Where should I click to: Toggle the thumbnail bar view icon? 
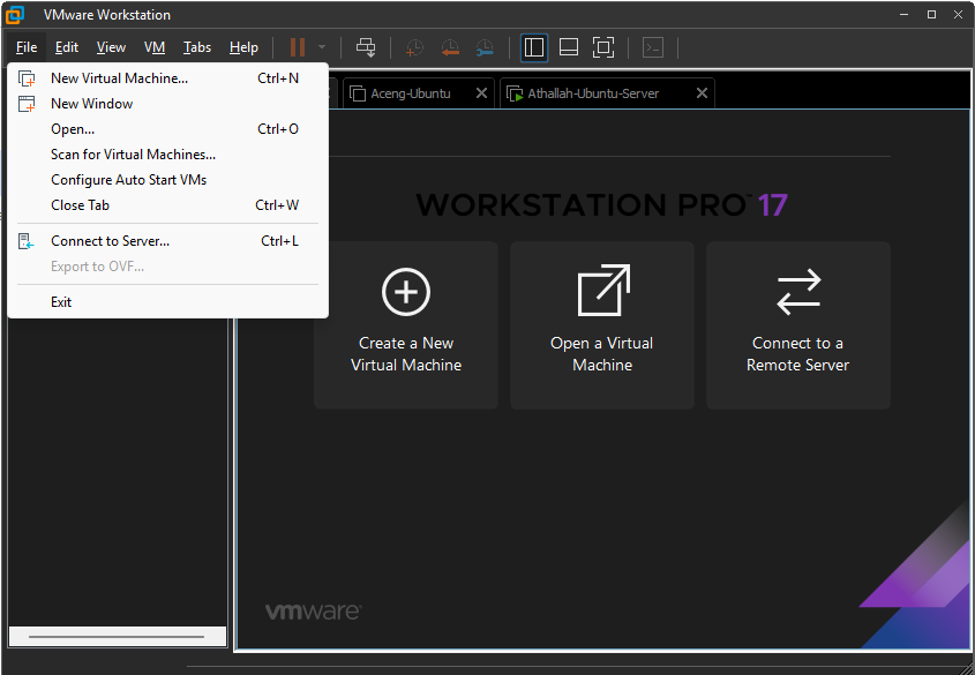pyautogui.click(x=569, y=47)
